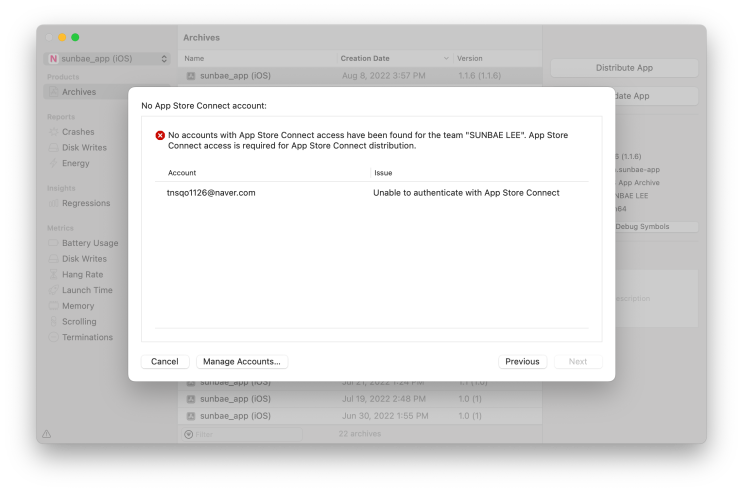Image resolution: width=743 pixels, height=492 pixels.
Task: Click the warning triangle icon at window bottom
Action: 46,434
